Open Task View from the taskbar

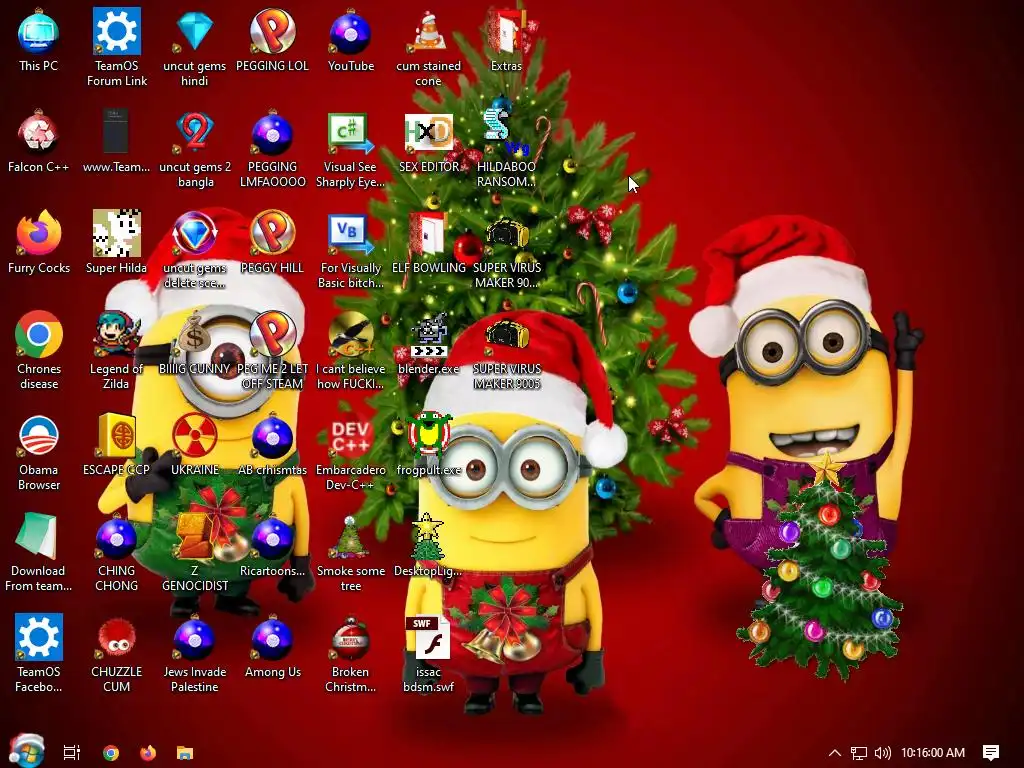pyautogui.click(x=72, y=753)
